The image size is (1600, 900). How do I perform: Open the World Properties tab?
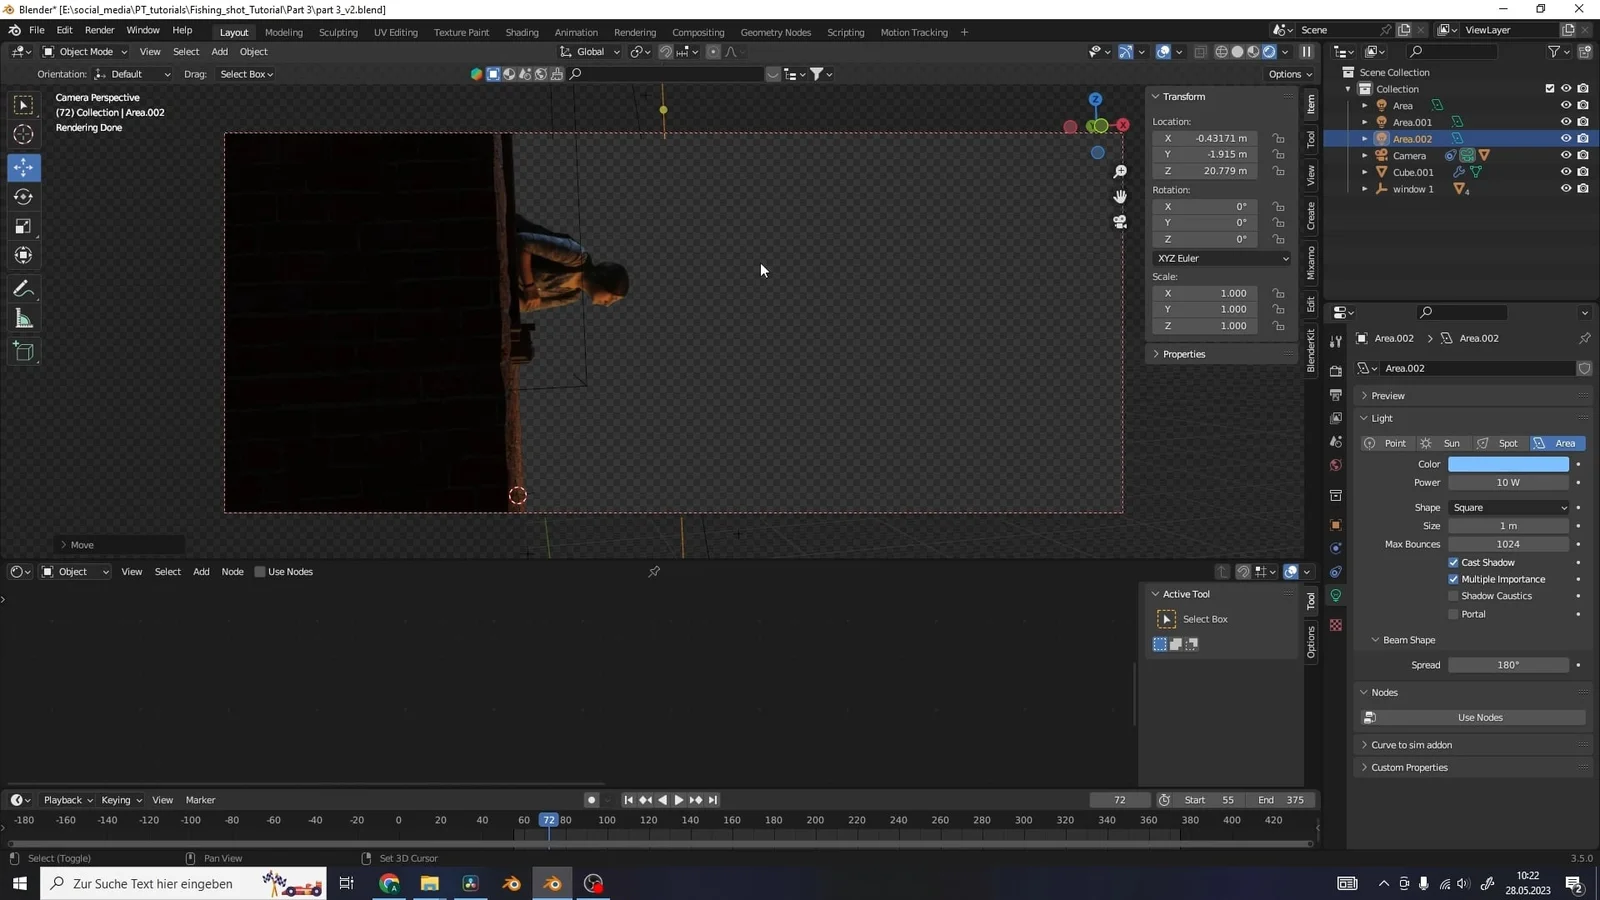tap(1335, 464)
